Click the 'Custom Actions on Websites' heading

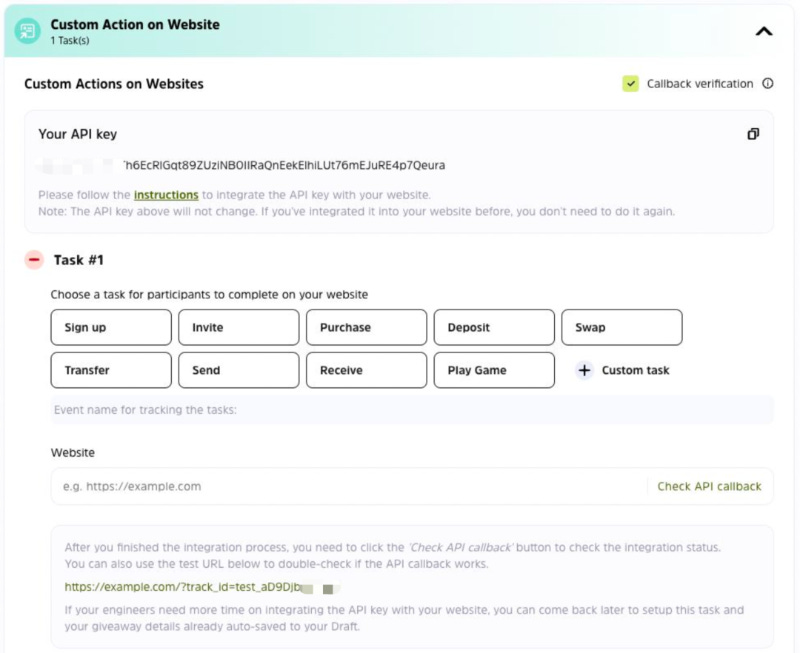tap(114, 84)
